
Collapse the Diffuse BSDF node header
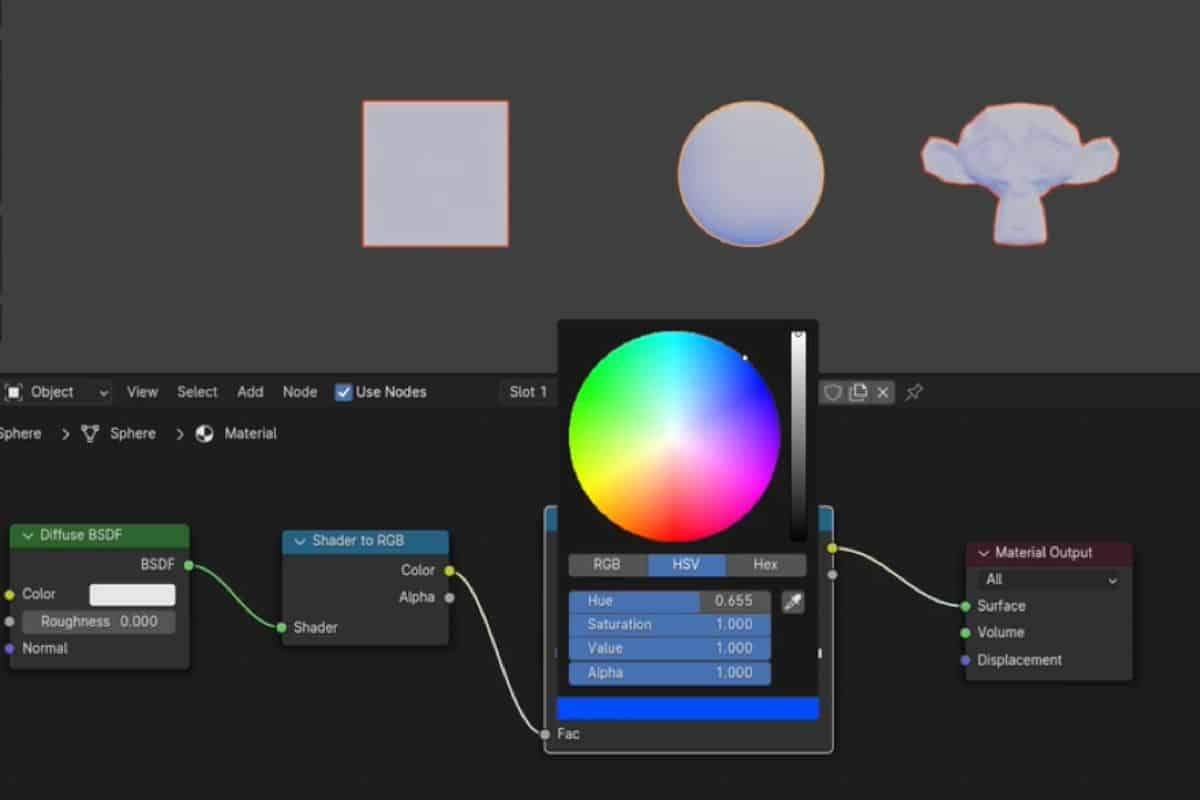coord(28,536)
